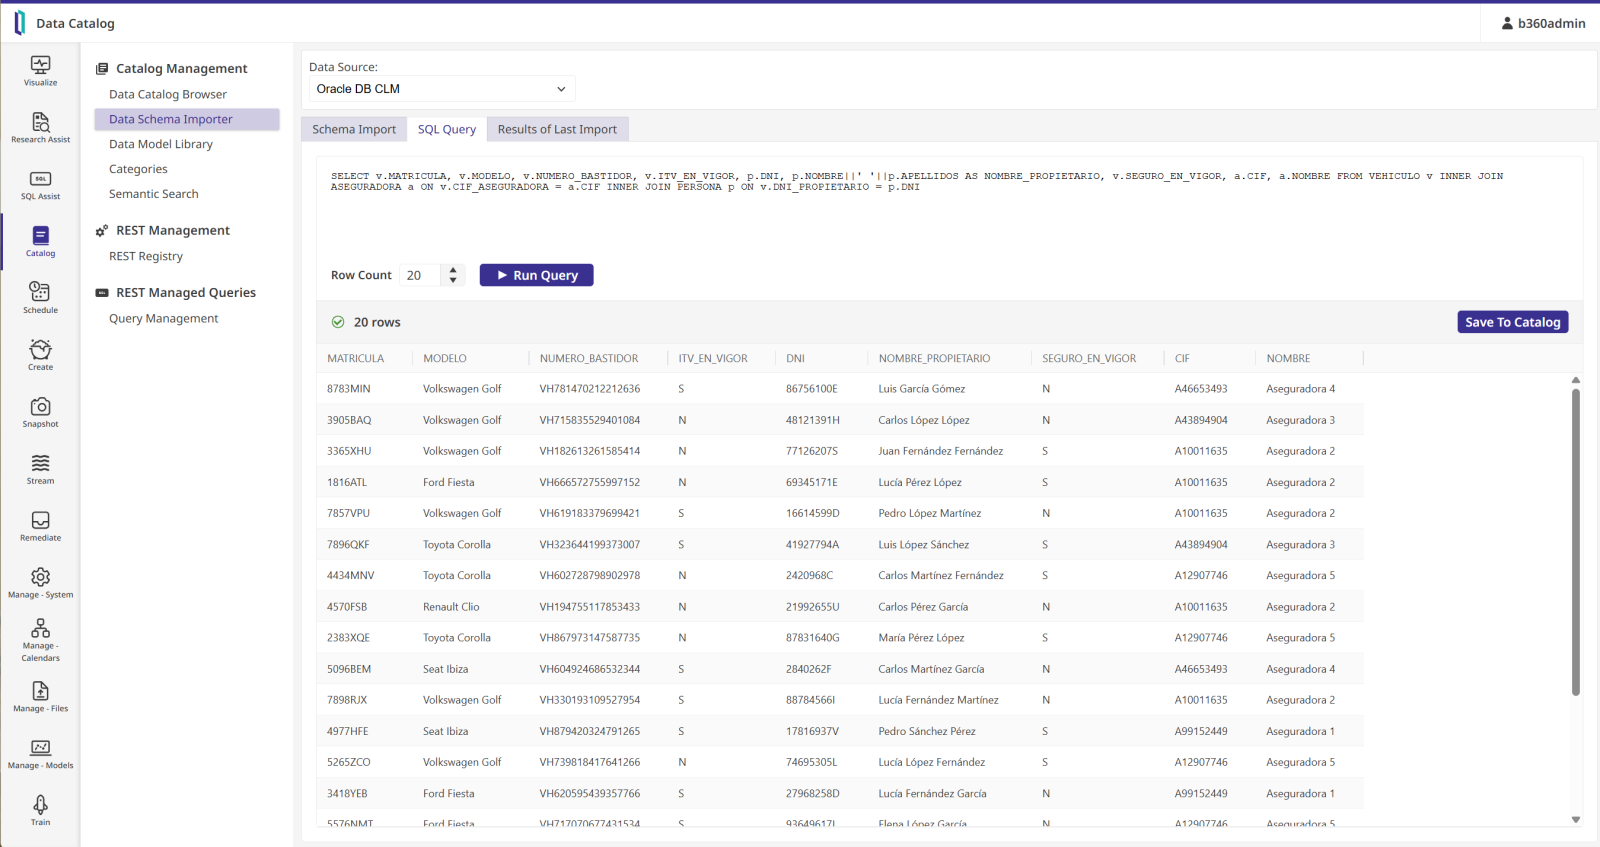Switch to the Schema Import tab
This screenshot has height=847, width=1600.
click(354, 129)
